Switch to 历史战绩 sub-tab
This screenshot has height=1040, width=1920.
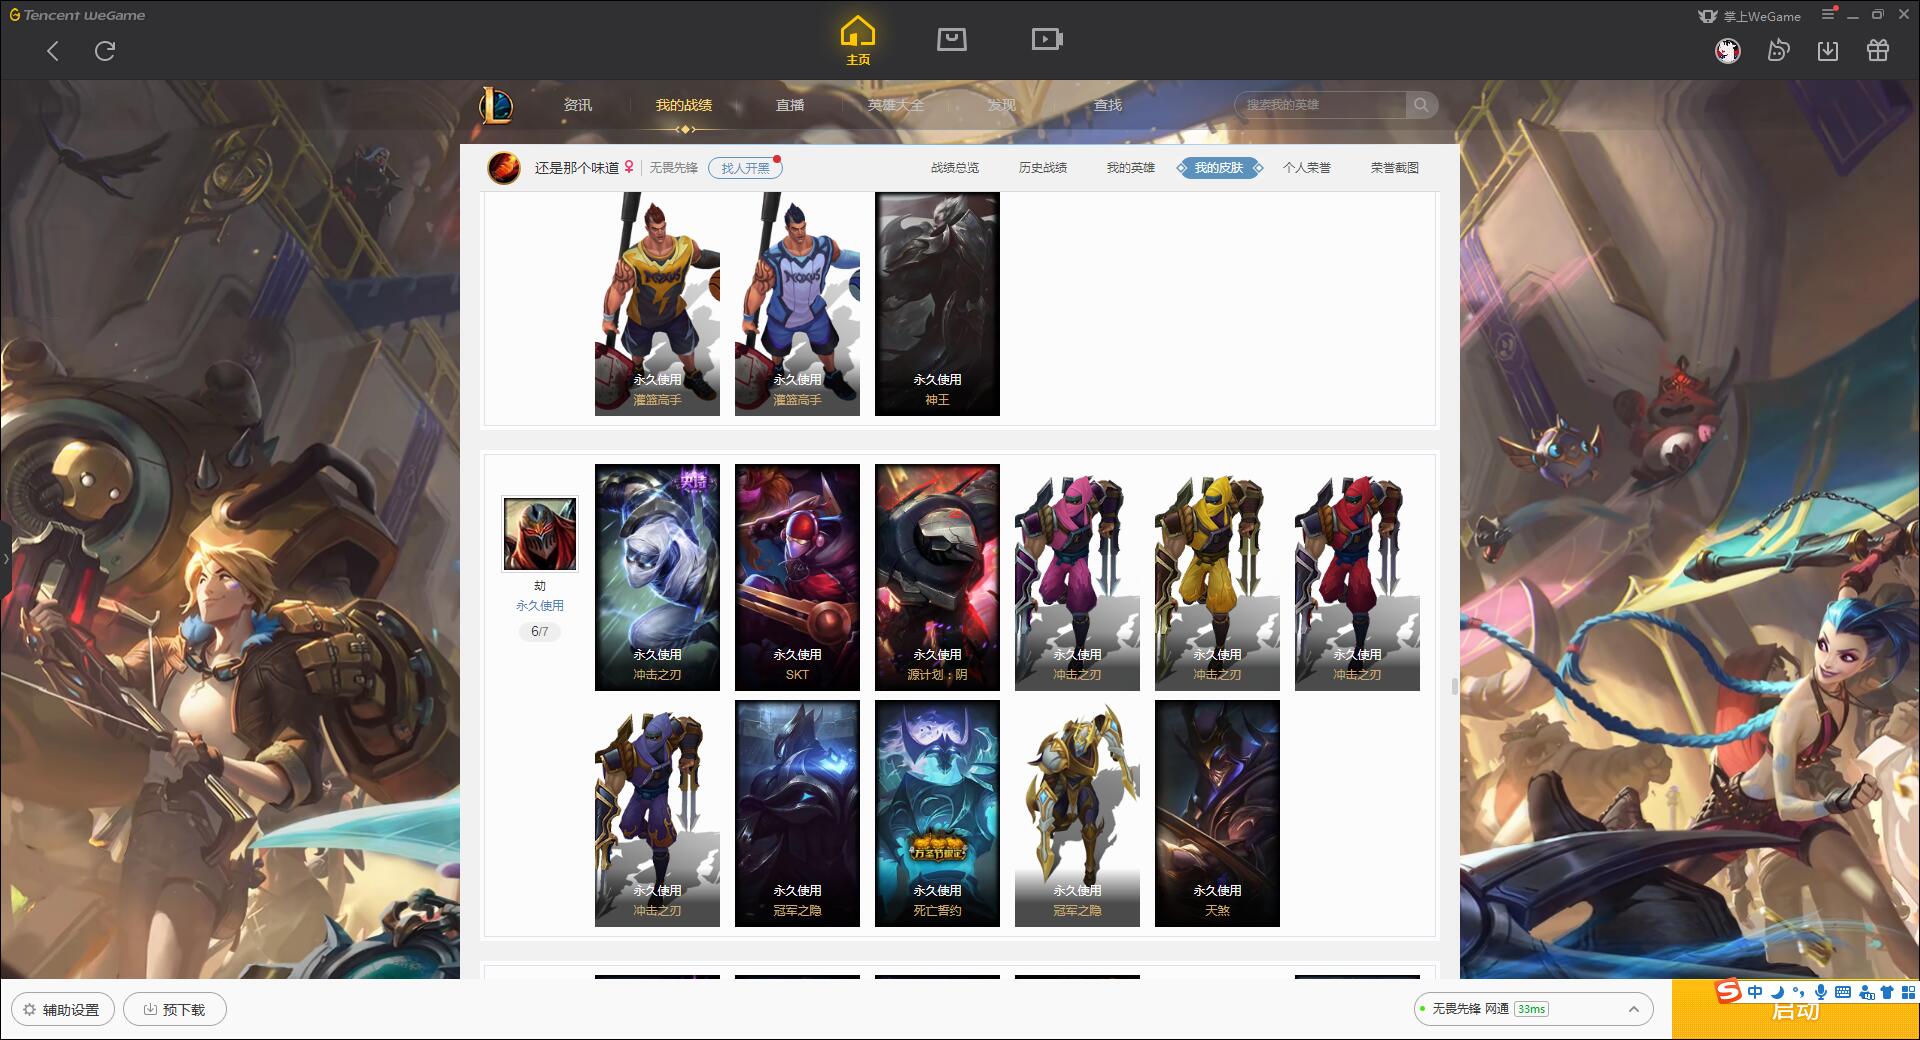click(1043, 168)
